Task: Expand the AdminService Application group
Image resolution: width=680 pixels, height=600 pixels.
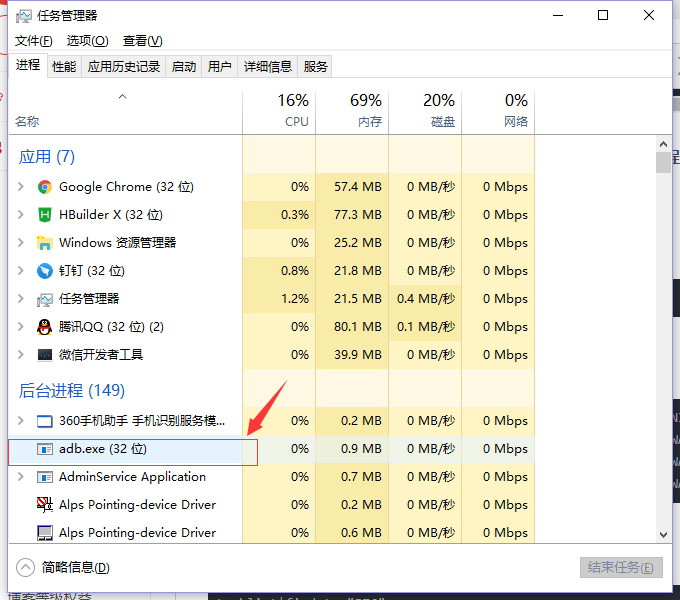Action: (x=20, y=477)
